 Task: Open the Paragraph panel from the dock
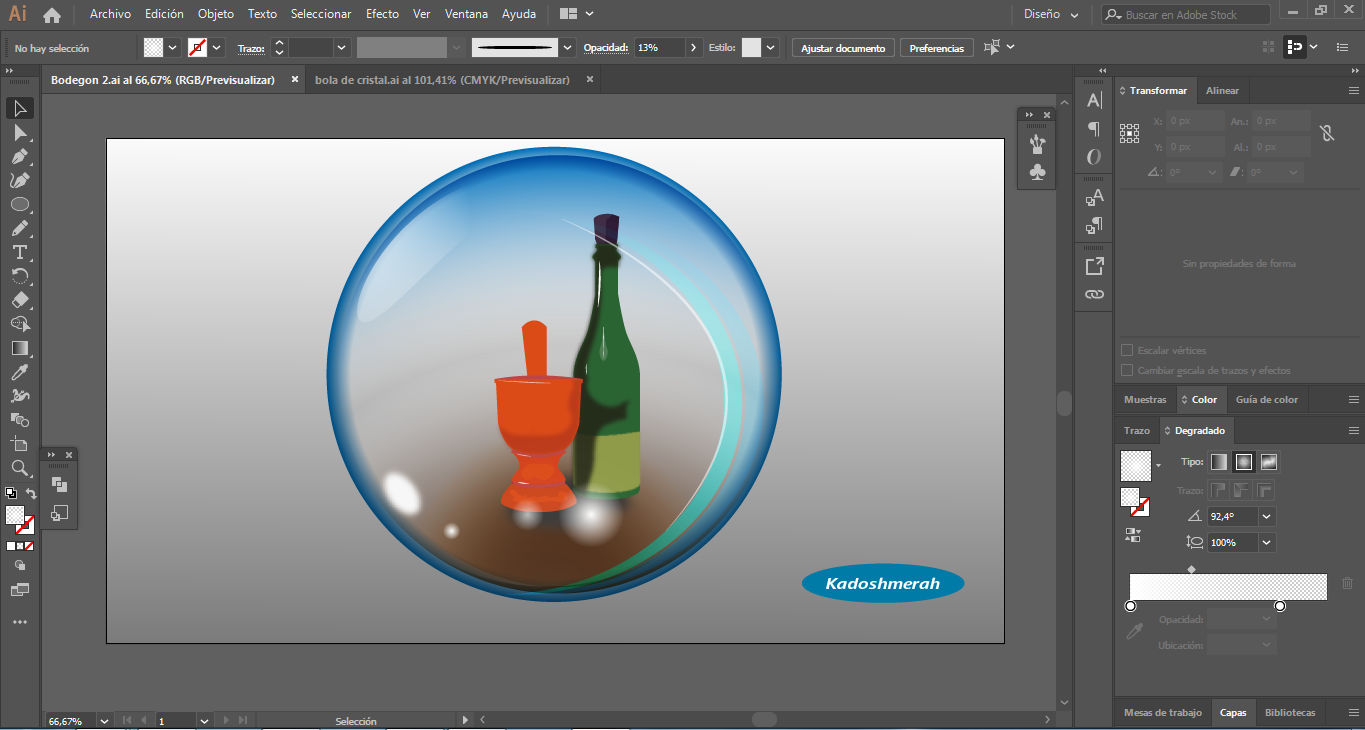point(1094,129)
